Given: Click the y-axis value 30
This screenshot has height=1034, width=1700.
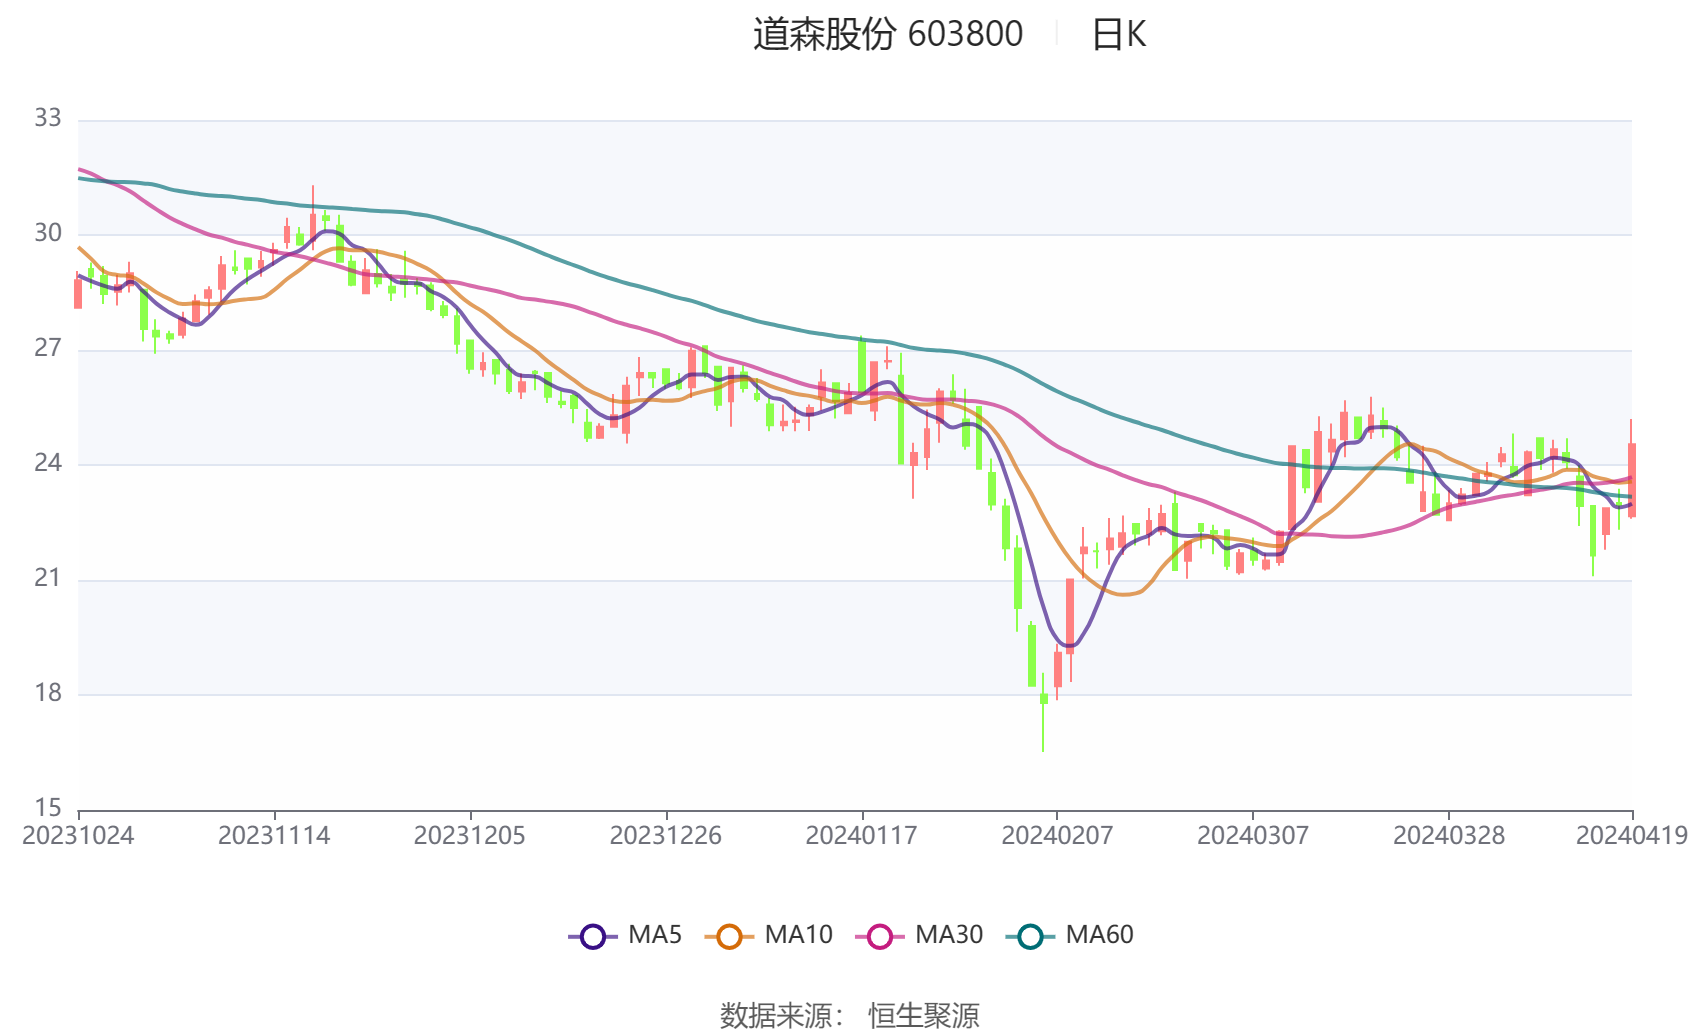Looking at the screenshot, I should tap(48, 233).
